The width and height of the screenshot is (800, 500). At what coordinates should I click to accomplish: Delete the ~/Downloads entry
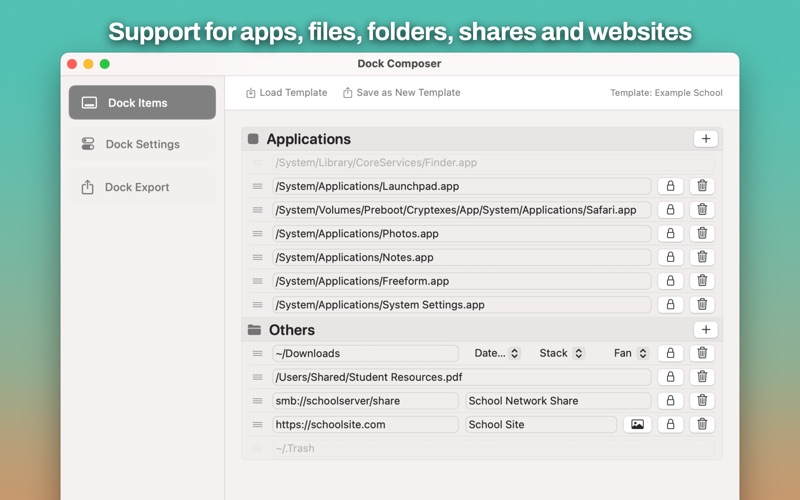click(702, 353)
